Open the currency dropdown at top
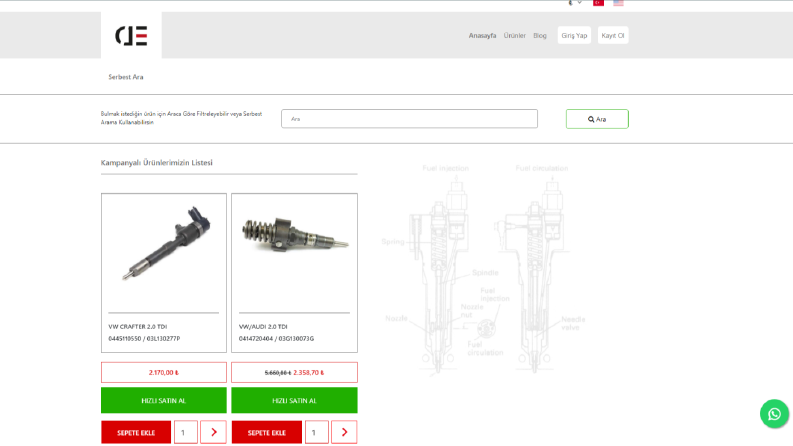793x446 pixels. pyautogui.click(x=575, y=3)
